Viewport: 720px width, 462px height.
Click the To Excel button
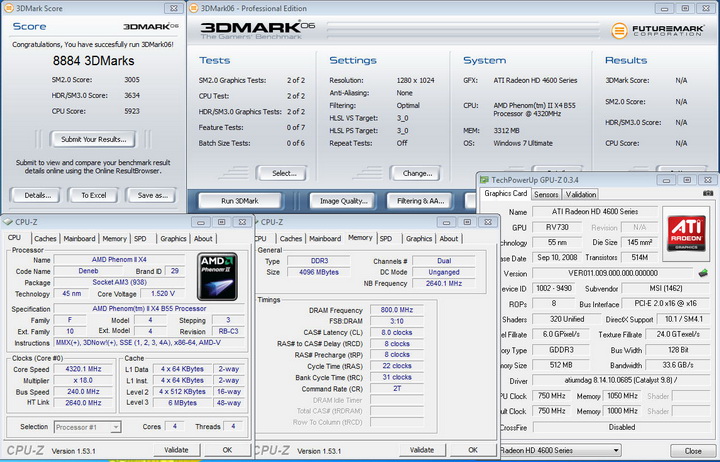pyautogui.click(x=95, y=195)
